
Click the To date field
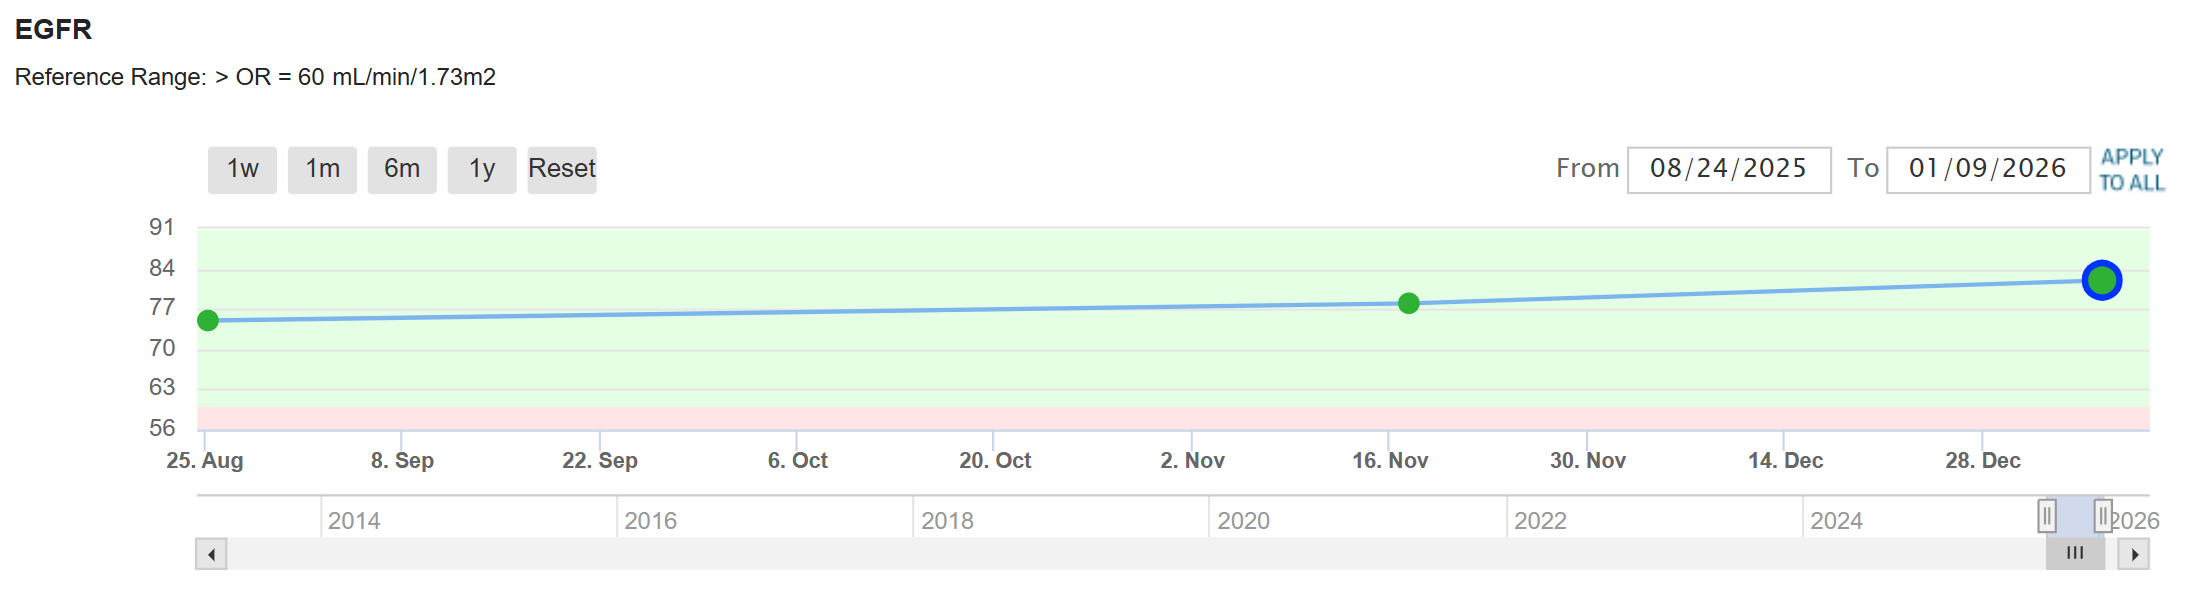tap(1987, 169)
